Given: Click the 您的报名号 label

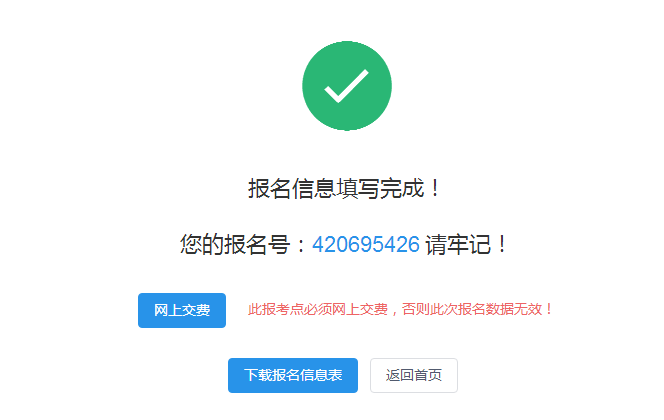Looking at the screenshot, I should (x=235, y=244).
